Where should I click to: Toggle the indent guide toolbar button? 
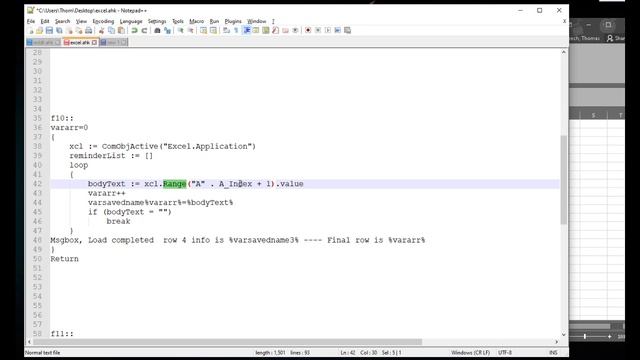pyautogui.click(x=246, y=31)
